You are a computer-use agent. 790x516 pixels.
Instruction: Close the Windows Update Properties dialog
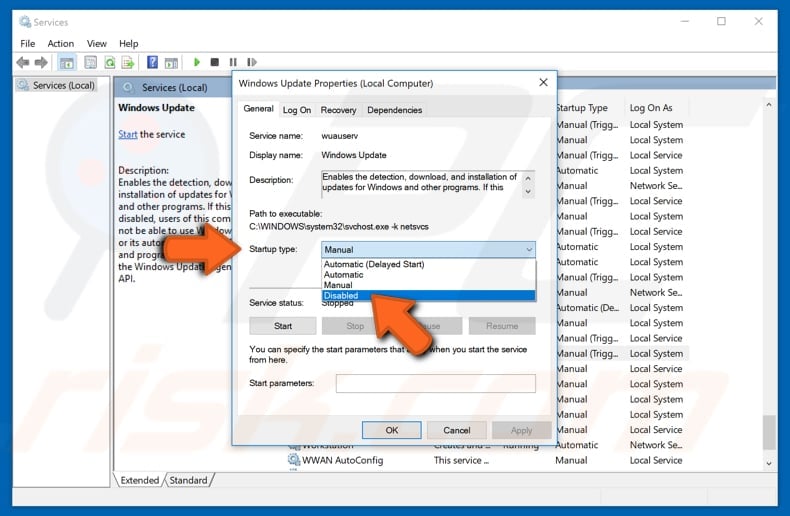[543, 82]
